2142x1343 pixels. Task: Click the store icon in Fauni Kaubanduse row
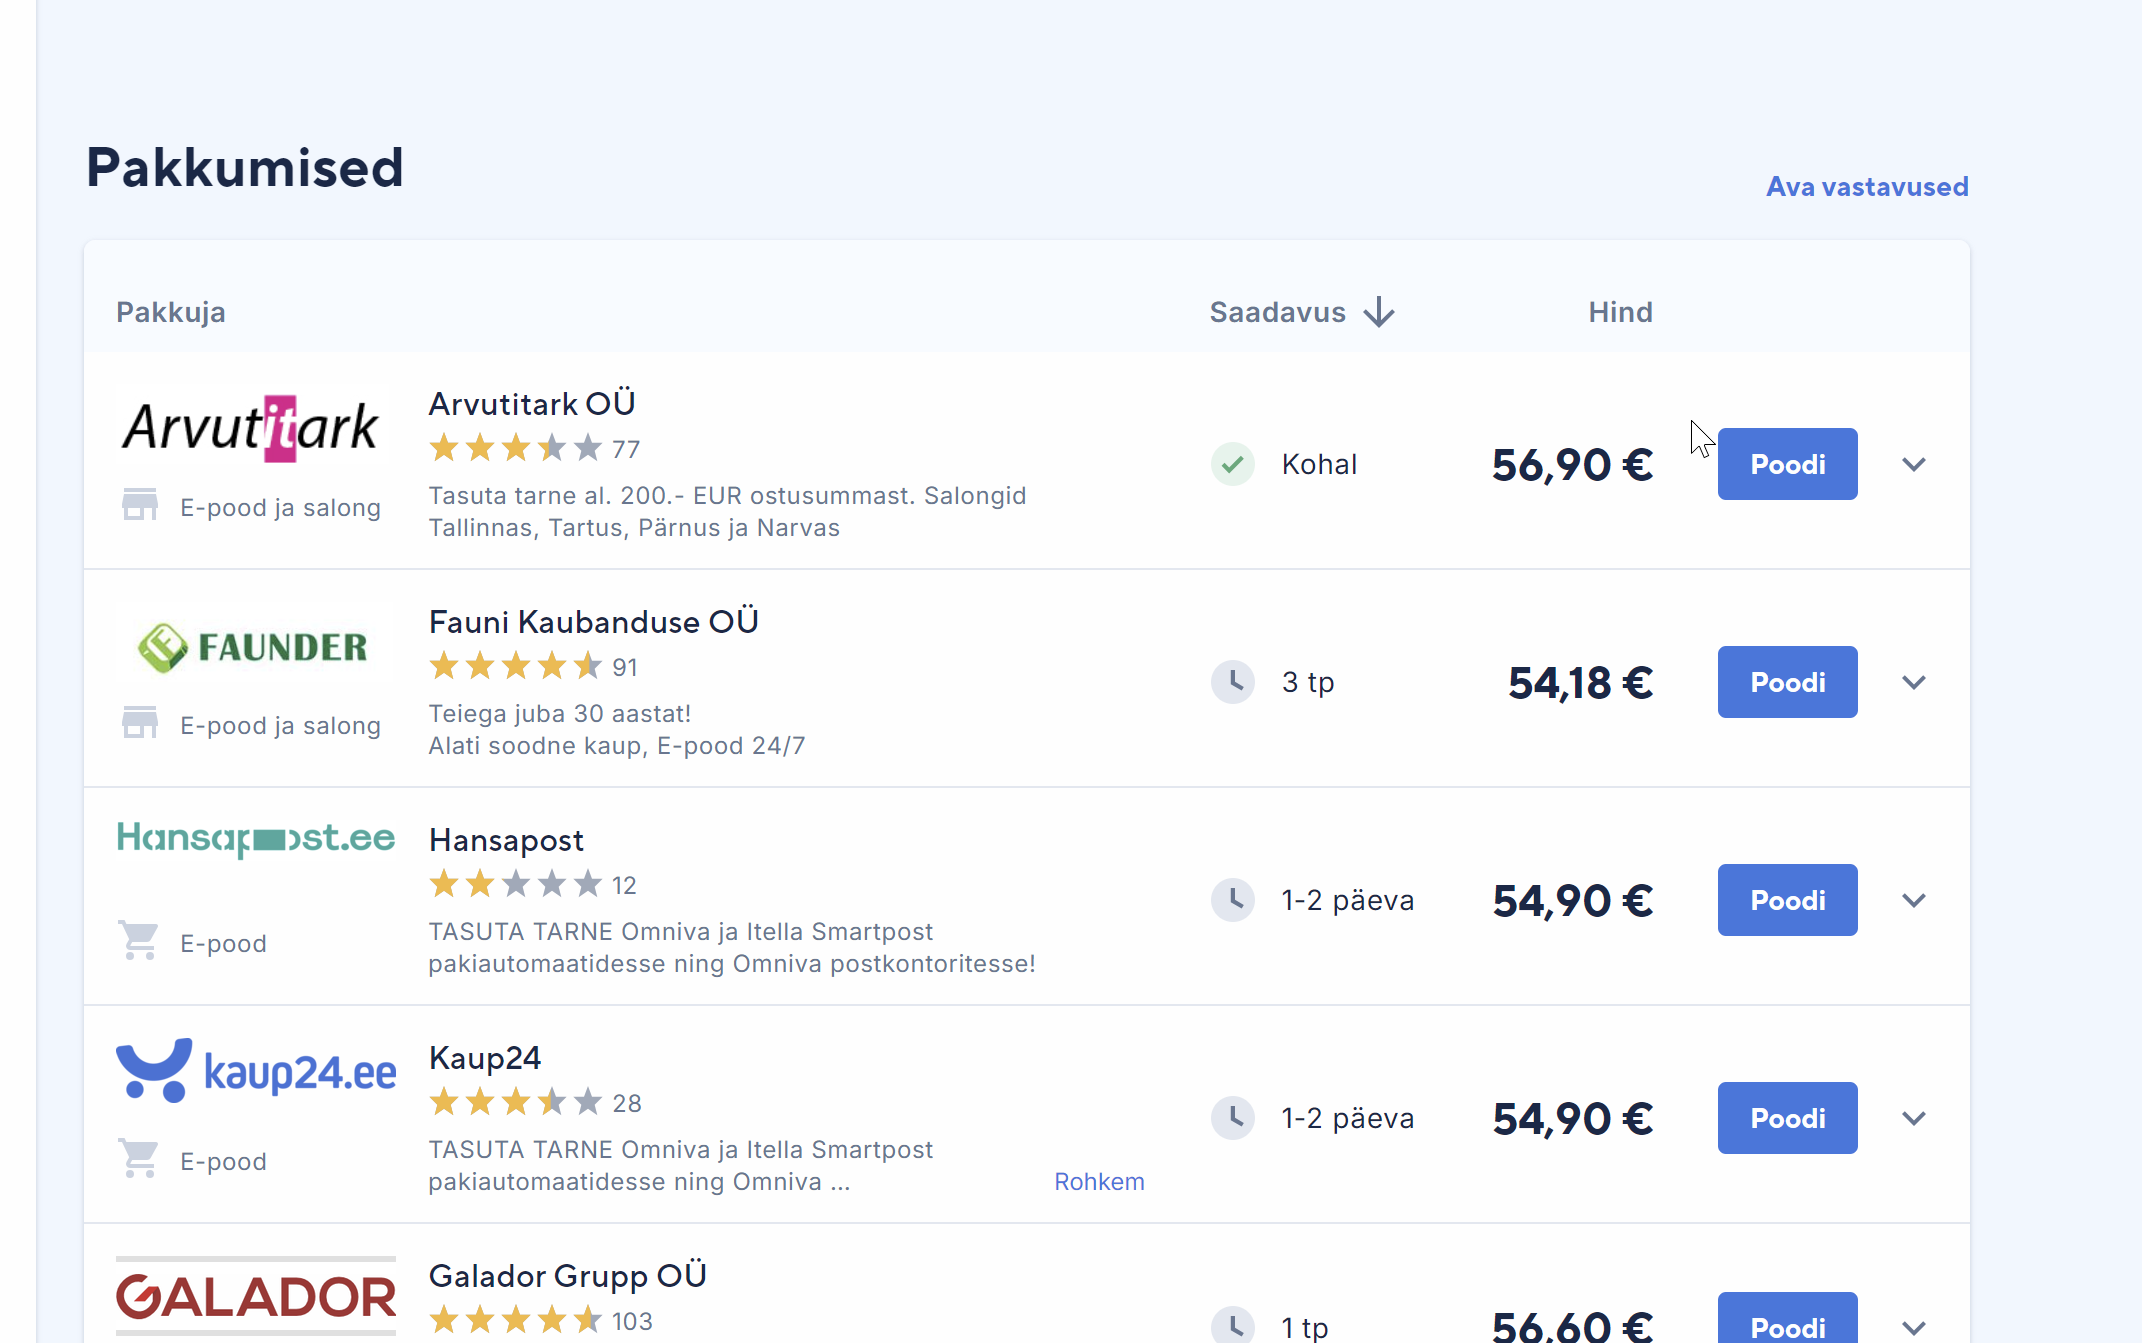(x=140, y=723)
